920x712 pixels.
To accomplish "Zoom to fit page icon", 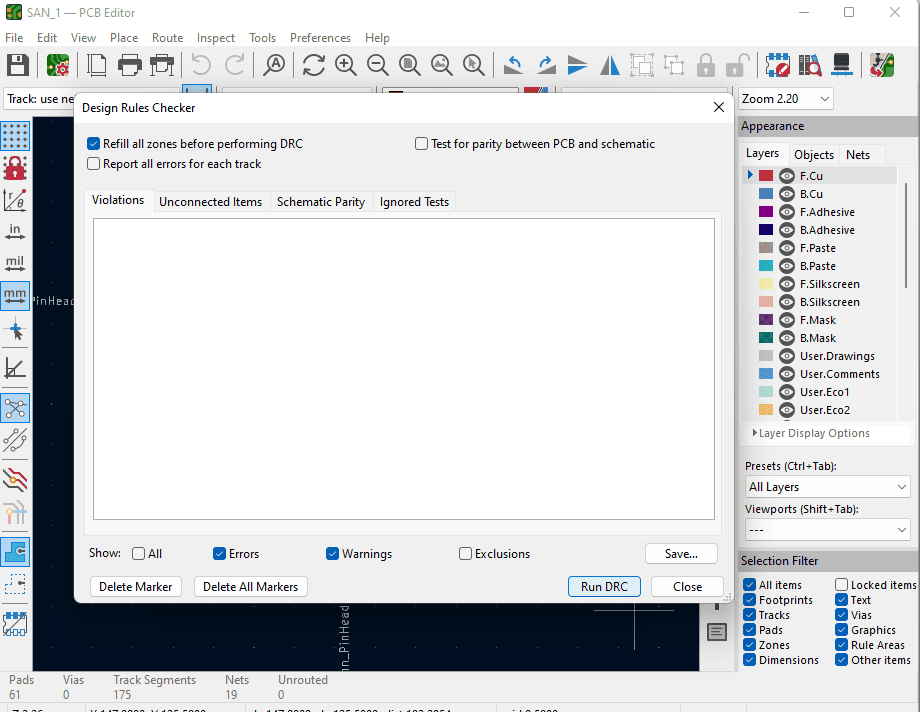I will (x=410, y=65).
